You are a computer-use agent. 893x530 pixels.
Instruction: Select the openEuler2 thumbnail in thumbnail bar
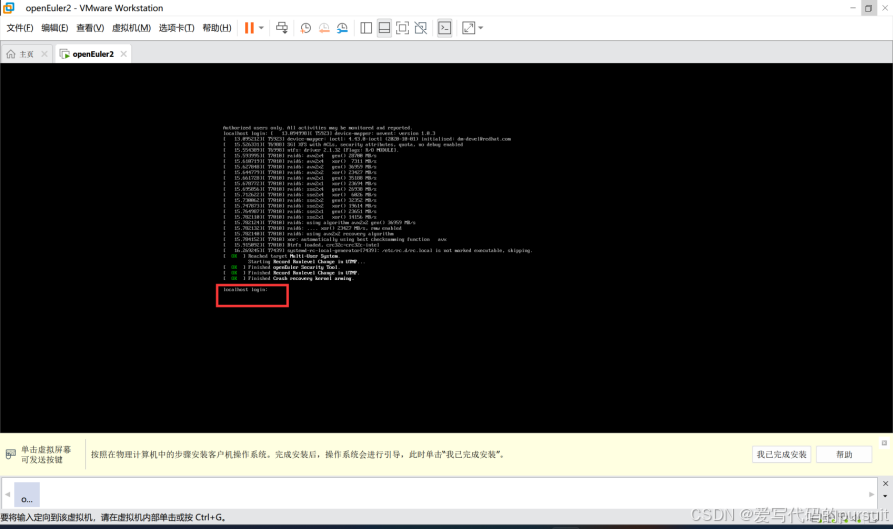click(x=27, y=494)
